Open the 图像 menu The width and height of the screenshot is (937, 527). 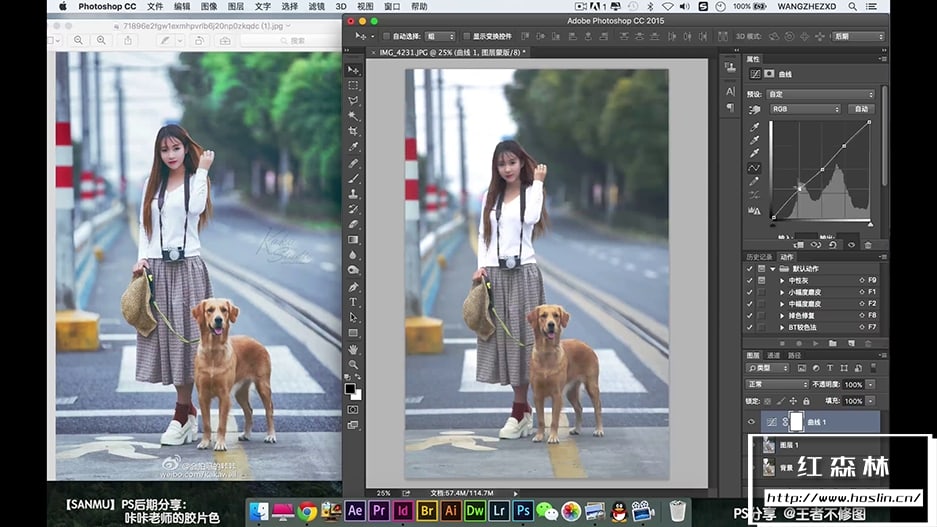click(x=209, y=7)
